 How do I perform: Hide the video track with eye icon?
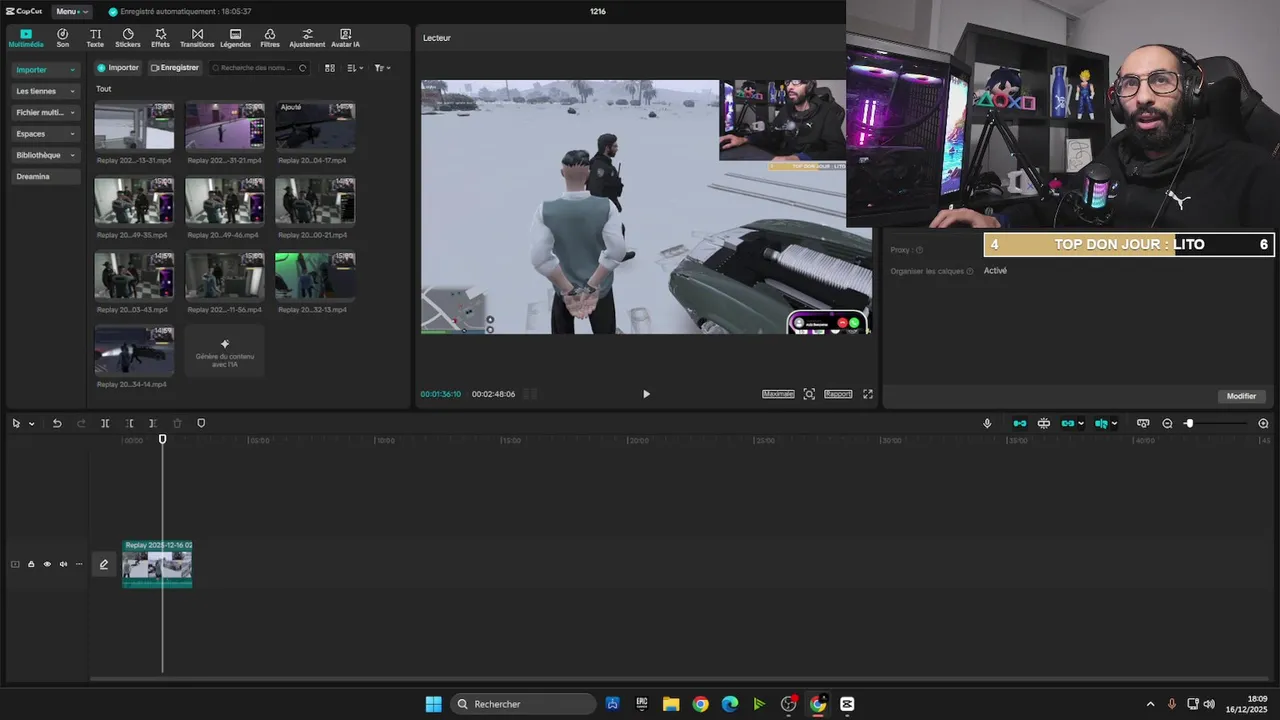click(47, 565)
